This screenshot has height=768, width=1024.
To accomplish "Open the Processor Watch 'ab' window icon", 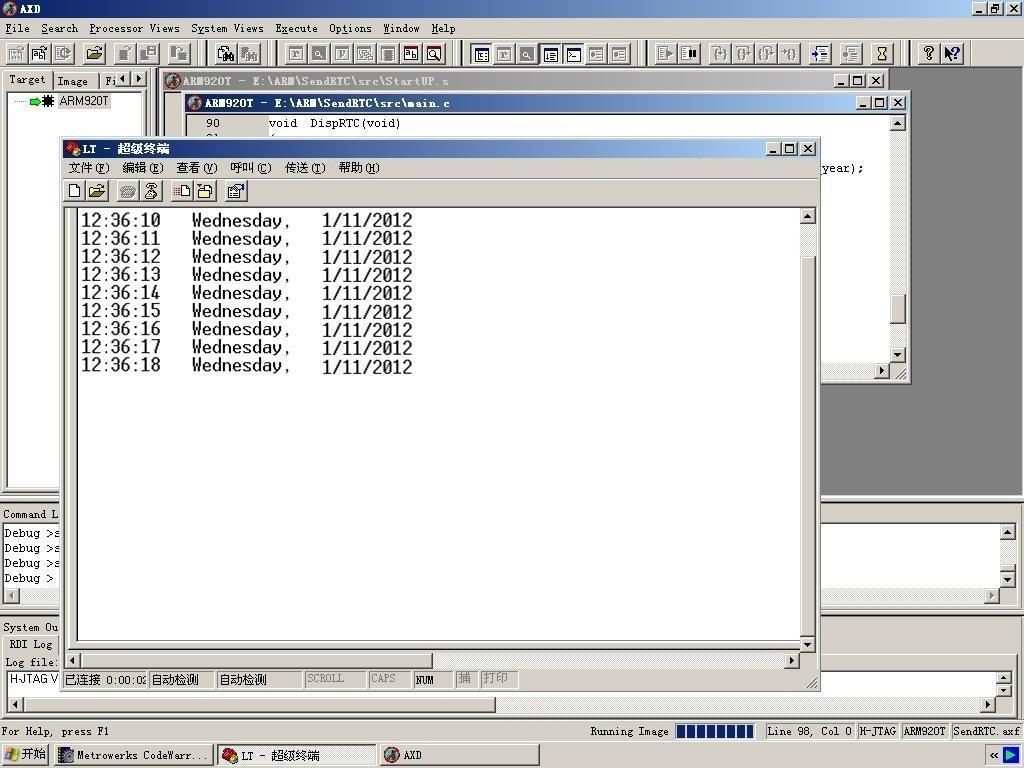I will tap(411, 53).
